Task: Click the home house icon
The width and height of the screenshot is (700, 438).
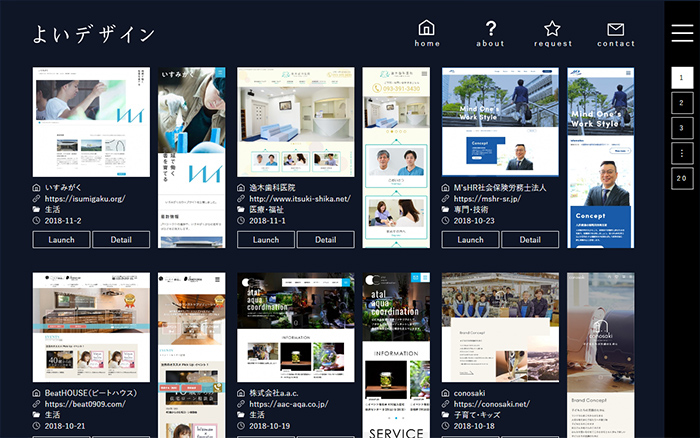Action: pyautogui.click(x=427, y=29)
